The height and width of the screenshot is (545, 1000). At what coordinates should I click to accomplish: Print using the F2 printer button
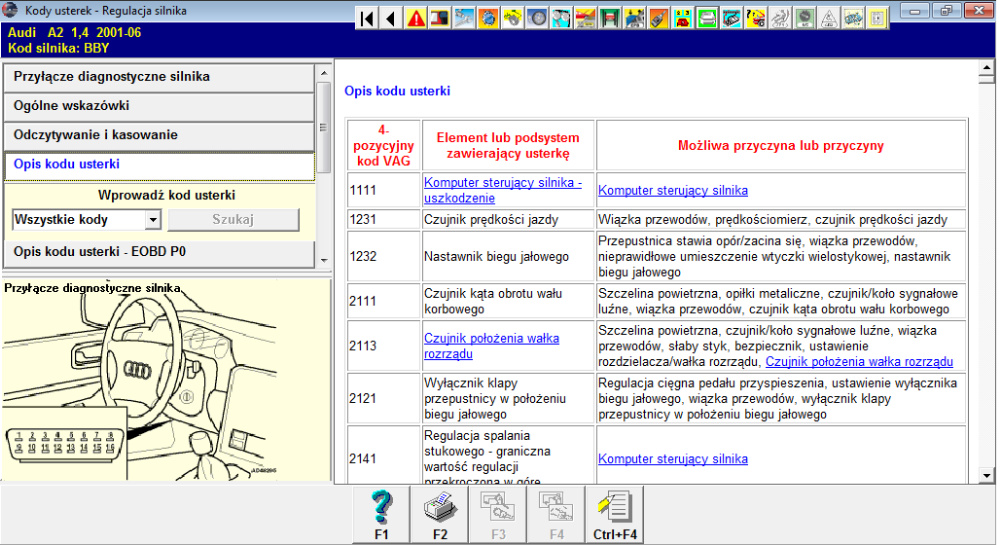coord(440,515)
